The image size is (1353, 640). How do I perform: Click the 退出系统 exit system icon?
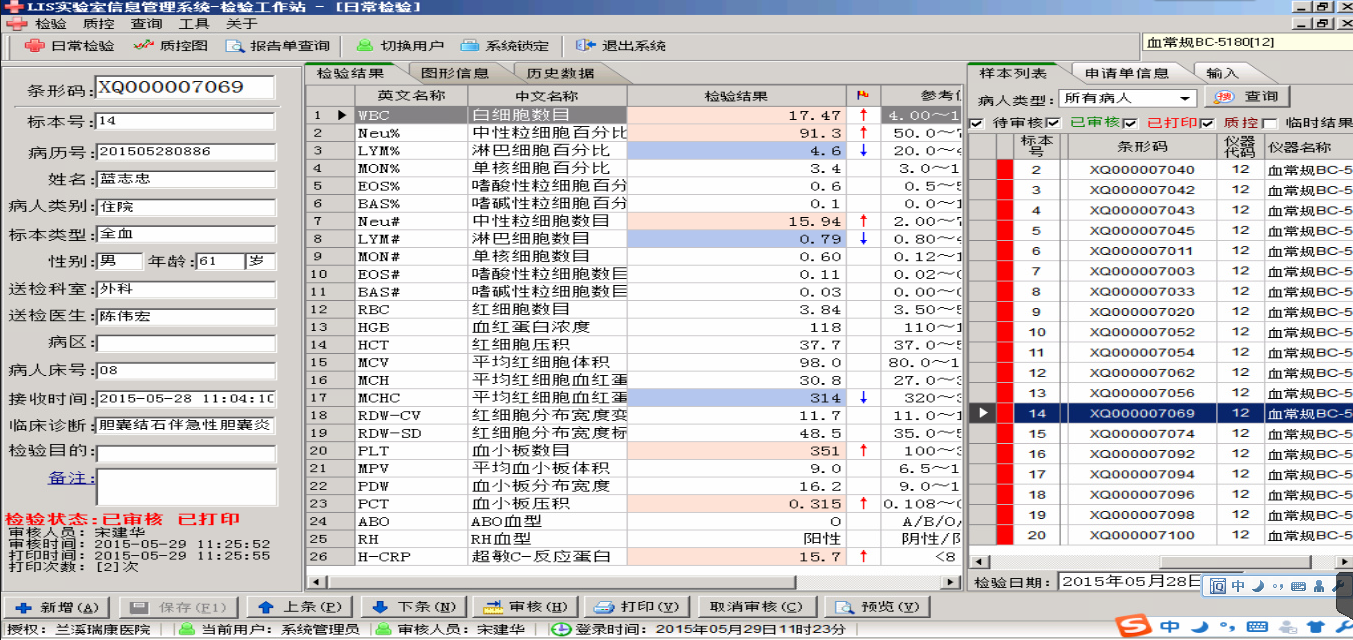(x=585, y=46)
